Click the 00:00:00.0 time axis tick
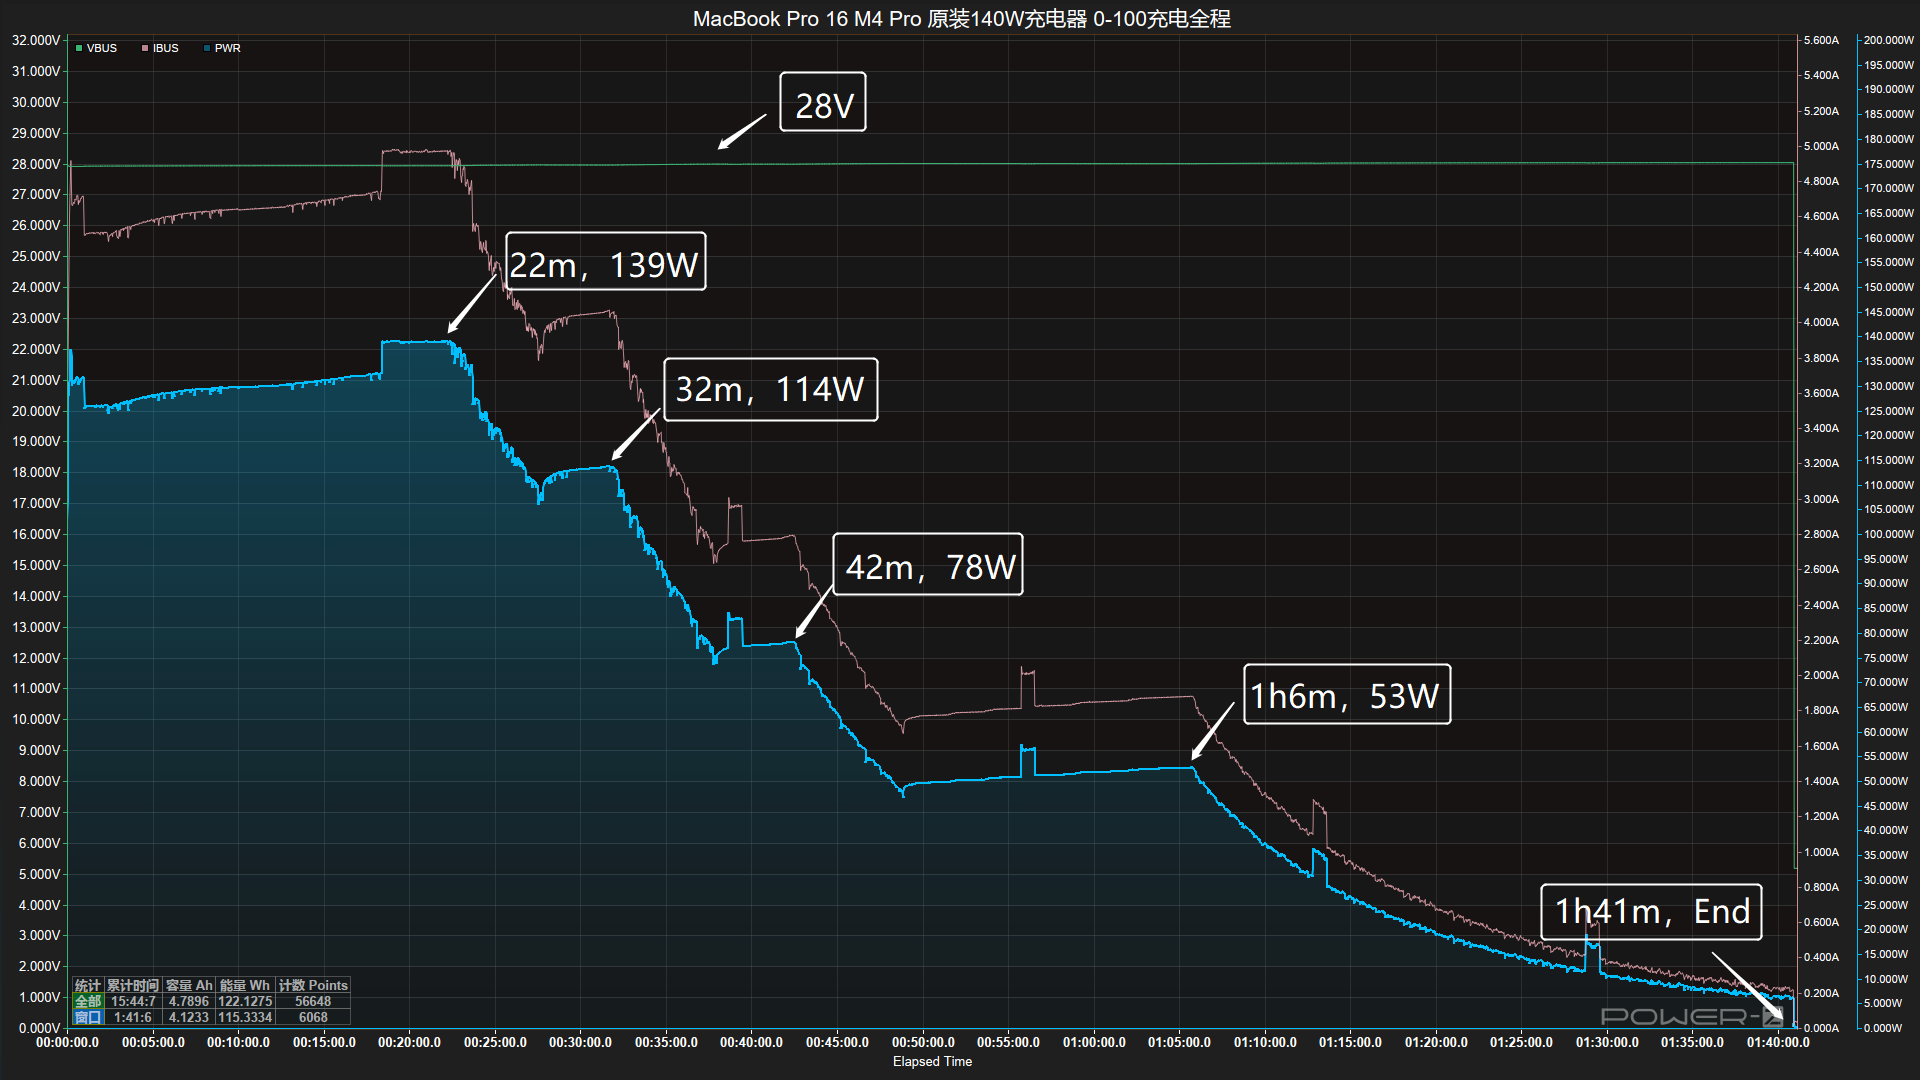Image resolution: width=1920 pixels, height=1080 pixels. [68, 1042]
